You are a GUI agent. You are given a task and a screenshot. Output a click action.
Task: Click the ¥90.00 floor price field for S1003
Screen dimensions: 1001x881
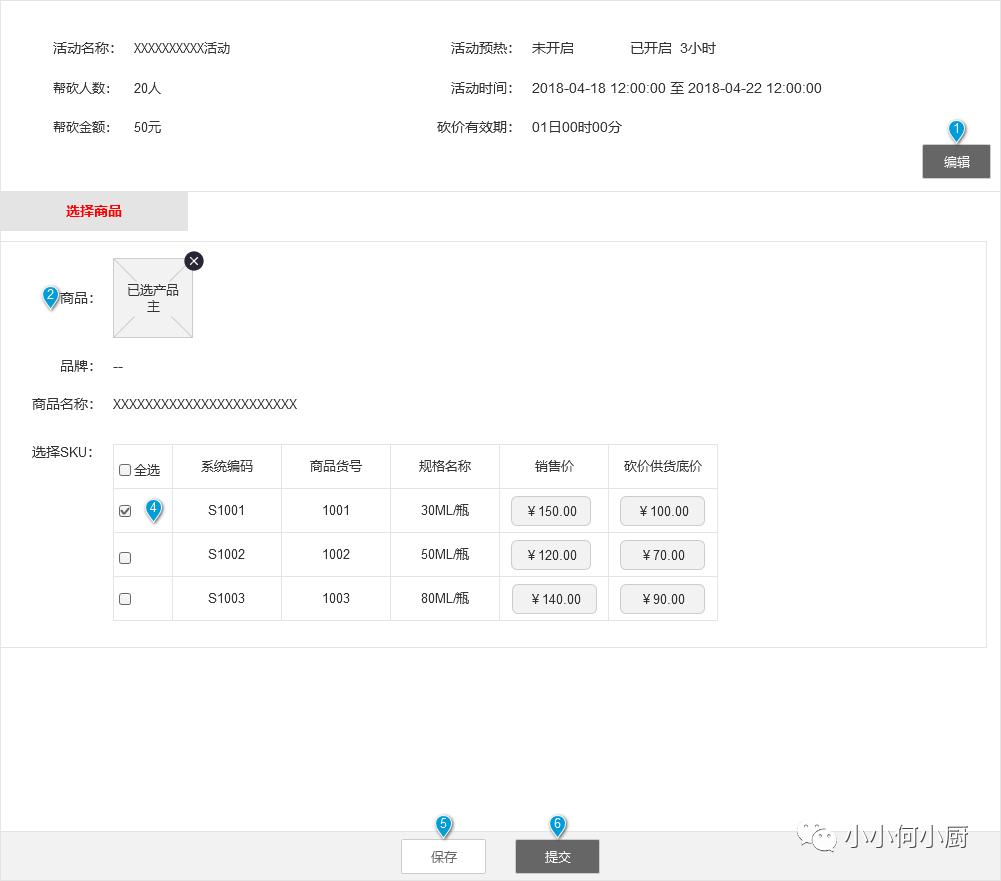tap(662, 598)
